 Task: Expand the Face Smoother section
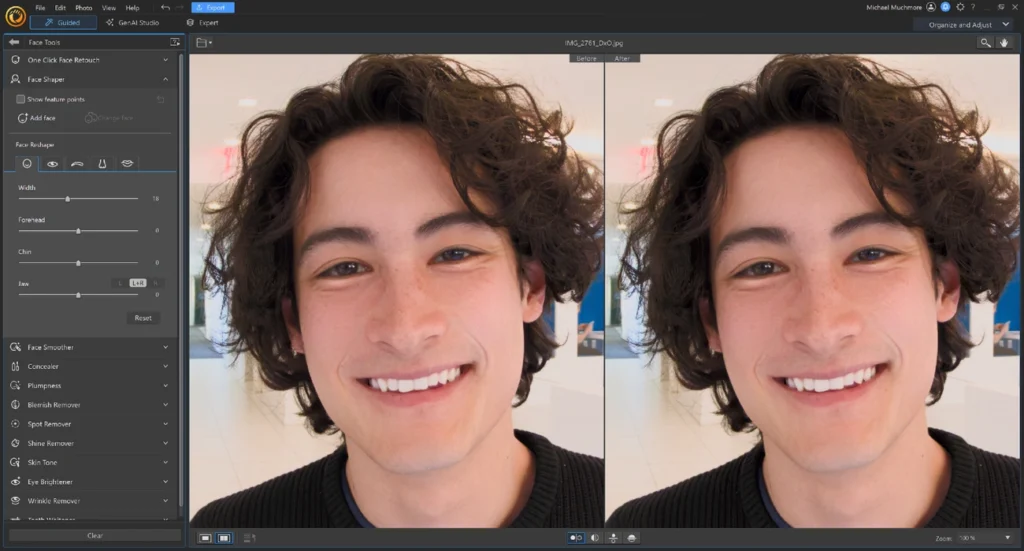tap(90, 347)
